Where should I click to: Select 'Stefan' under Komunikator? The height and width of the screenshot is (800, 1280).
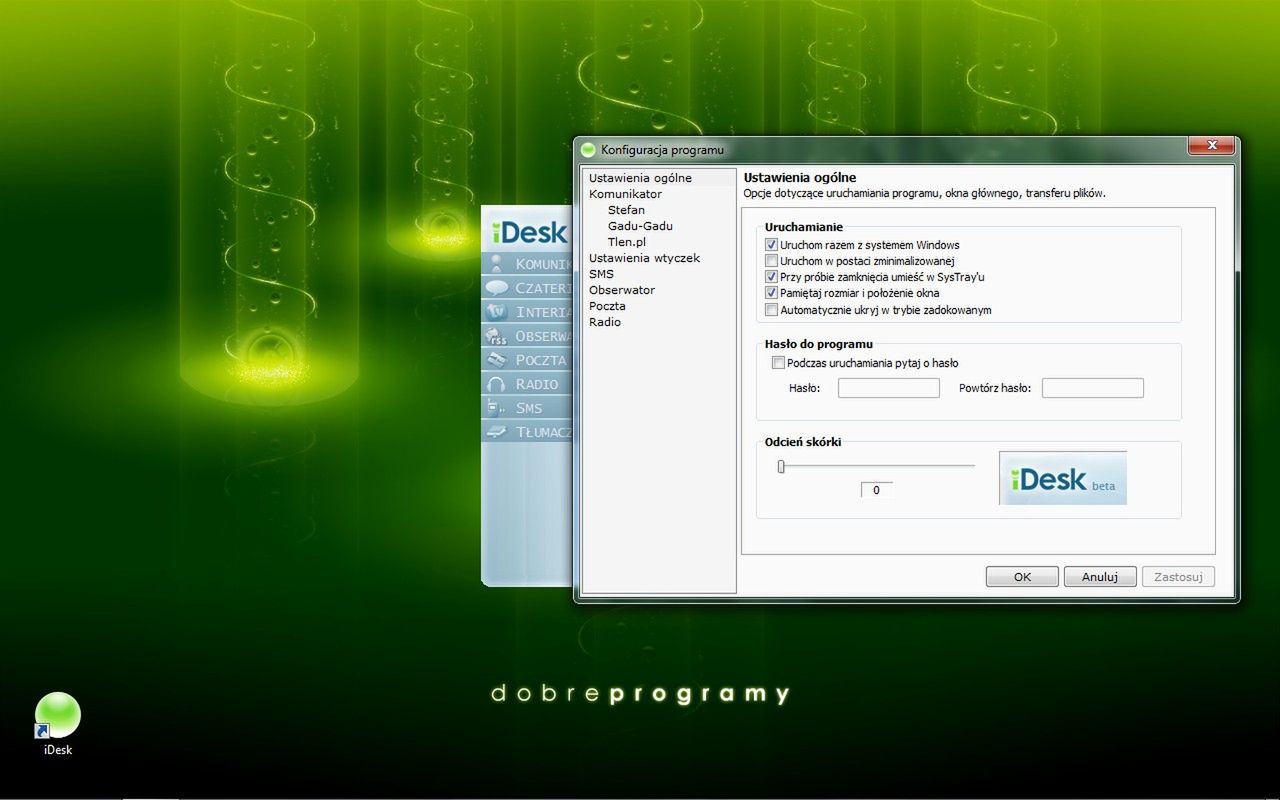pos(626,210)
